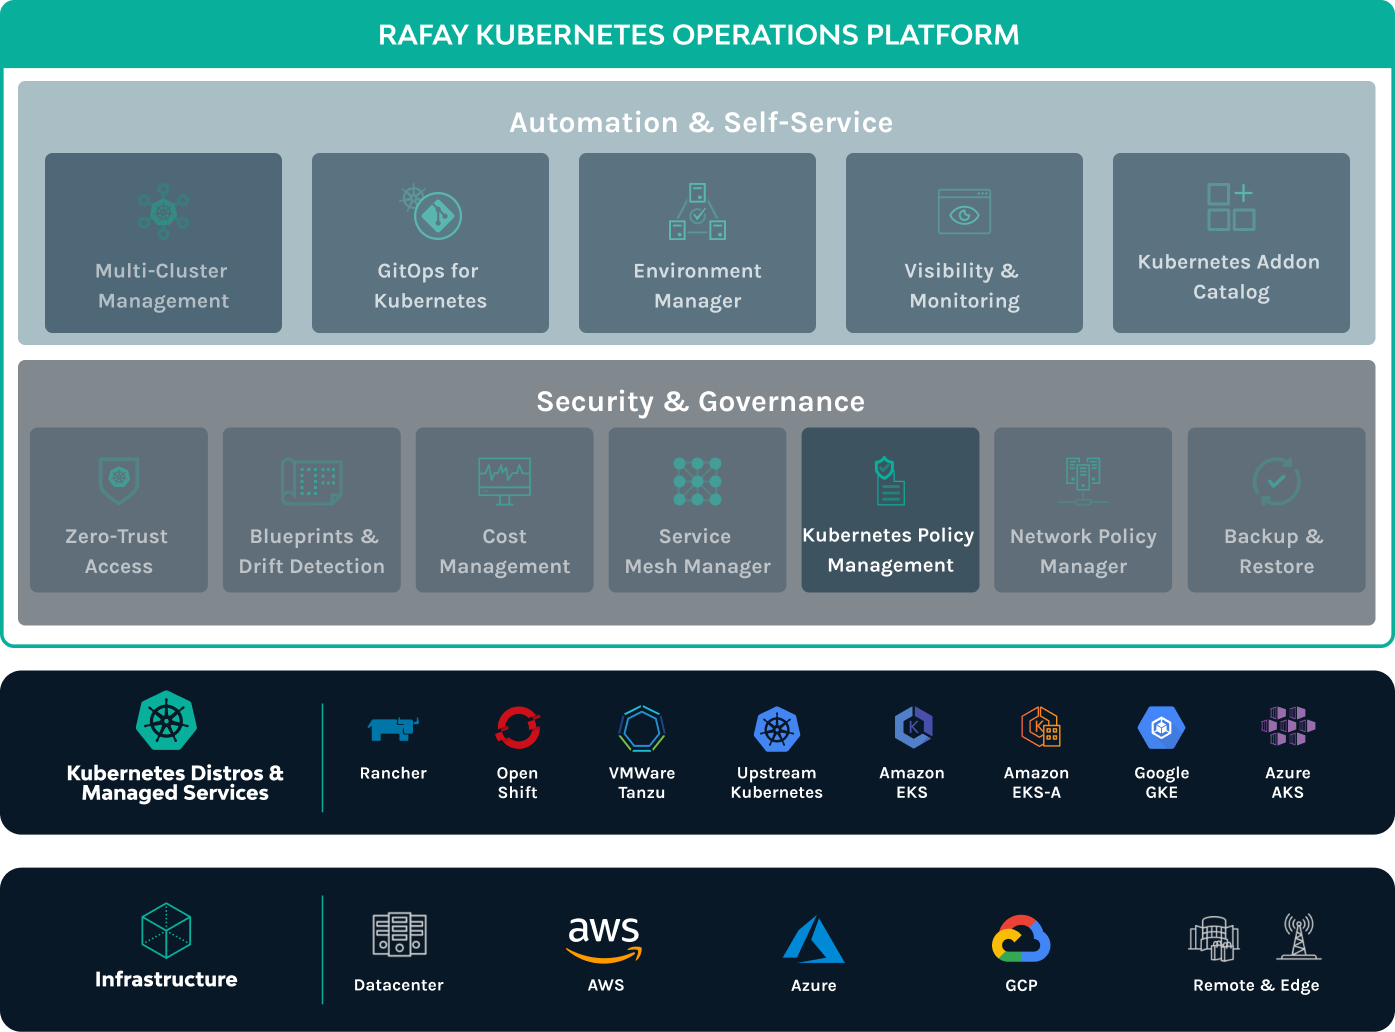This screenshot has height=1032, width=1395.
Task: Select the Visibility & Monitoring label
Action: point(964,286)
